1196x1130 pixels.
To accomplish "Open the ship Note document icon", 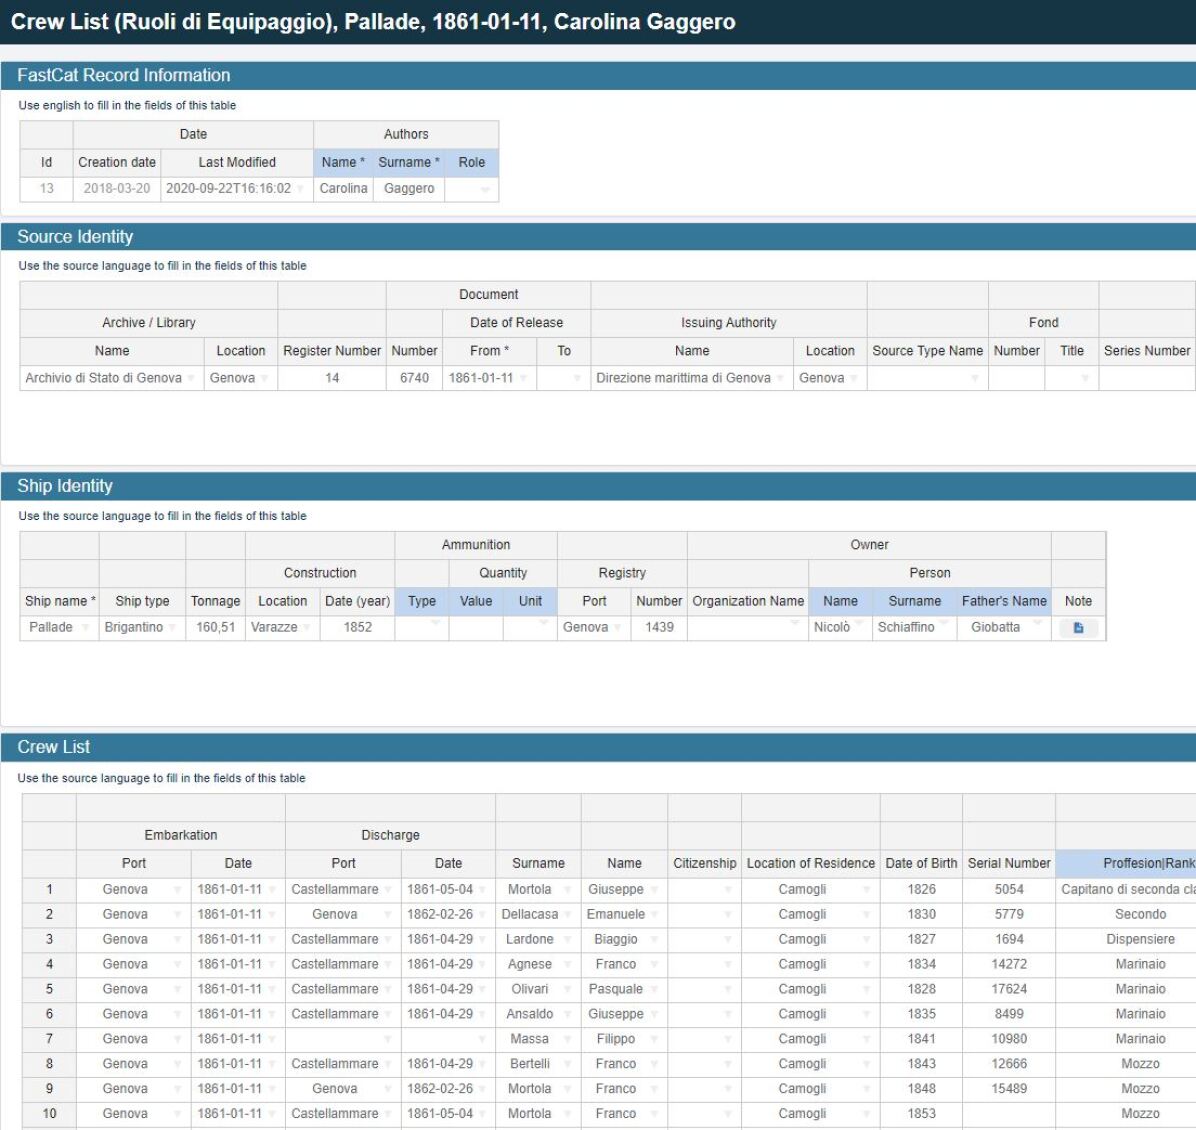I will [x=1078, y=627].
